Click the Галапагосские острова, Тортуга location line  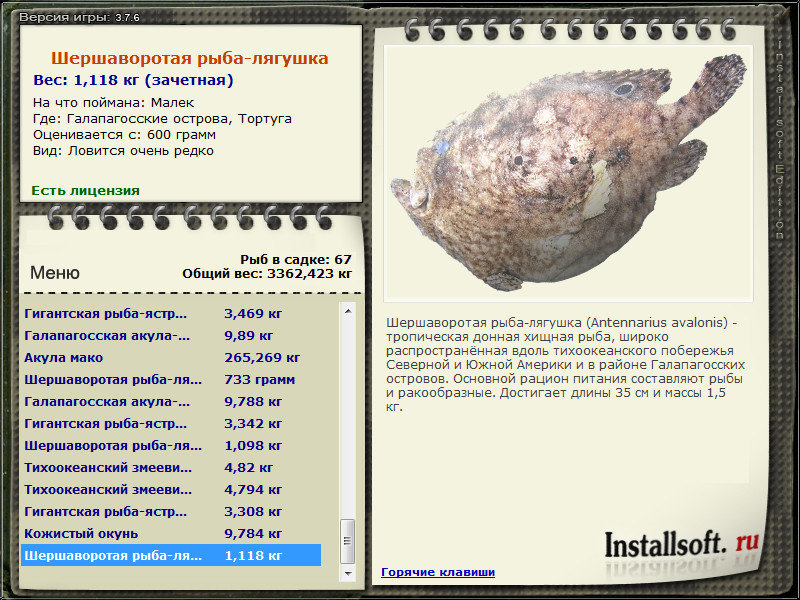coord(162,119)
